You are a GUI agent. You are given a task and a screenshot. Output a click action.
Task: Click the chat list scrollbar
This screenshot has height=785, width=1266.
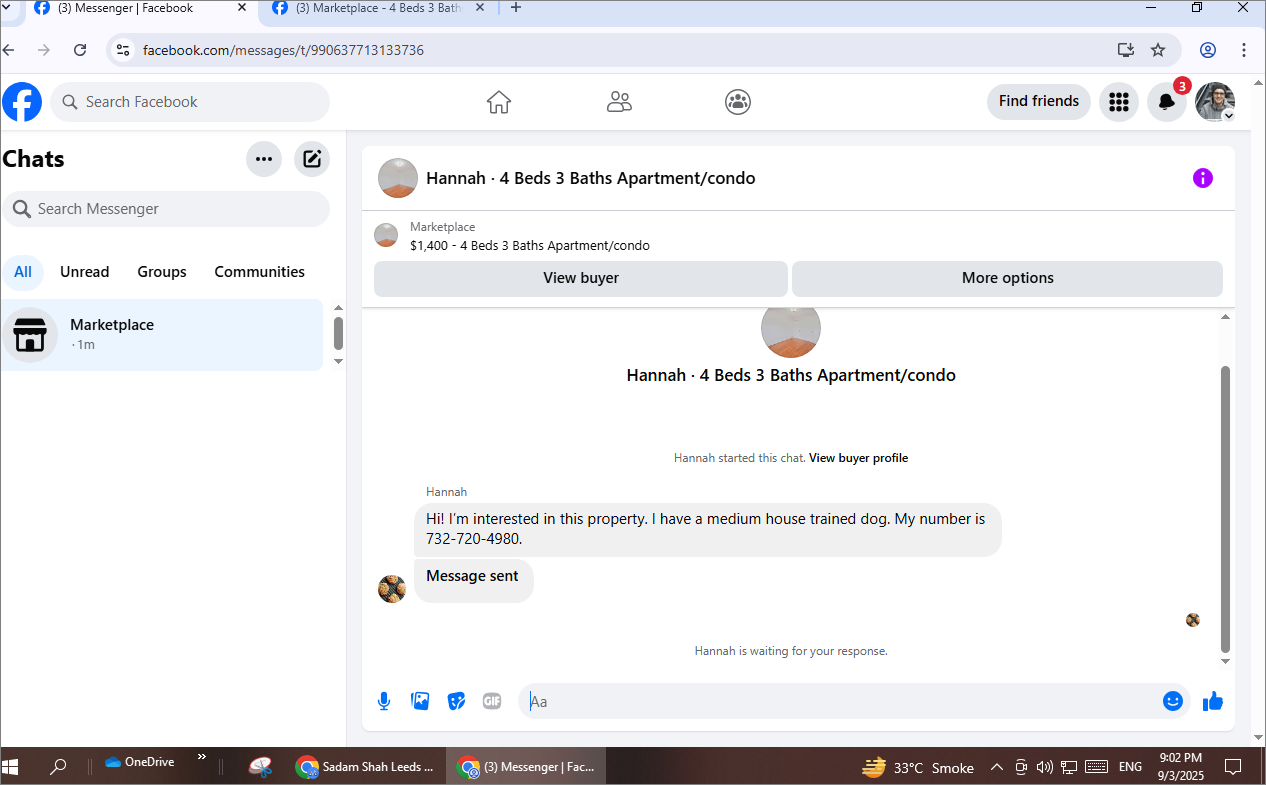[338, 334]
